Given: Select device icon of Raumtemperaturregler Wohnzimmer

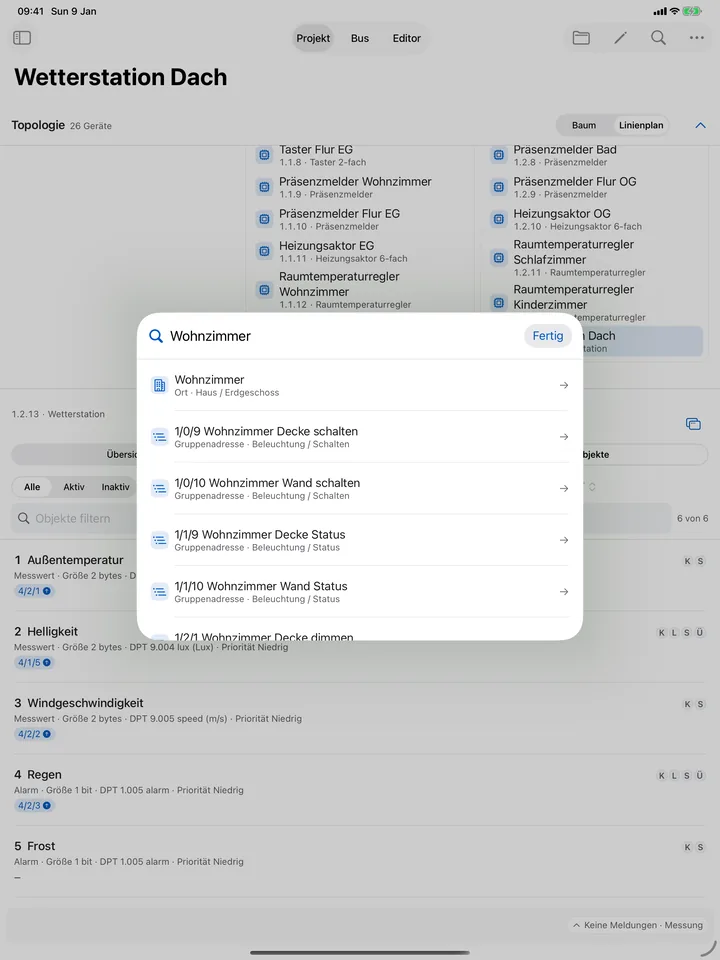Looking at the screenshot, I should (x=264, y=290).
